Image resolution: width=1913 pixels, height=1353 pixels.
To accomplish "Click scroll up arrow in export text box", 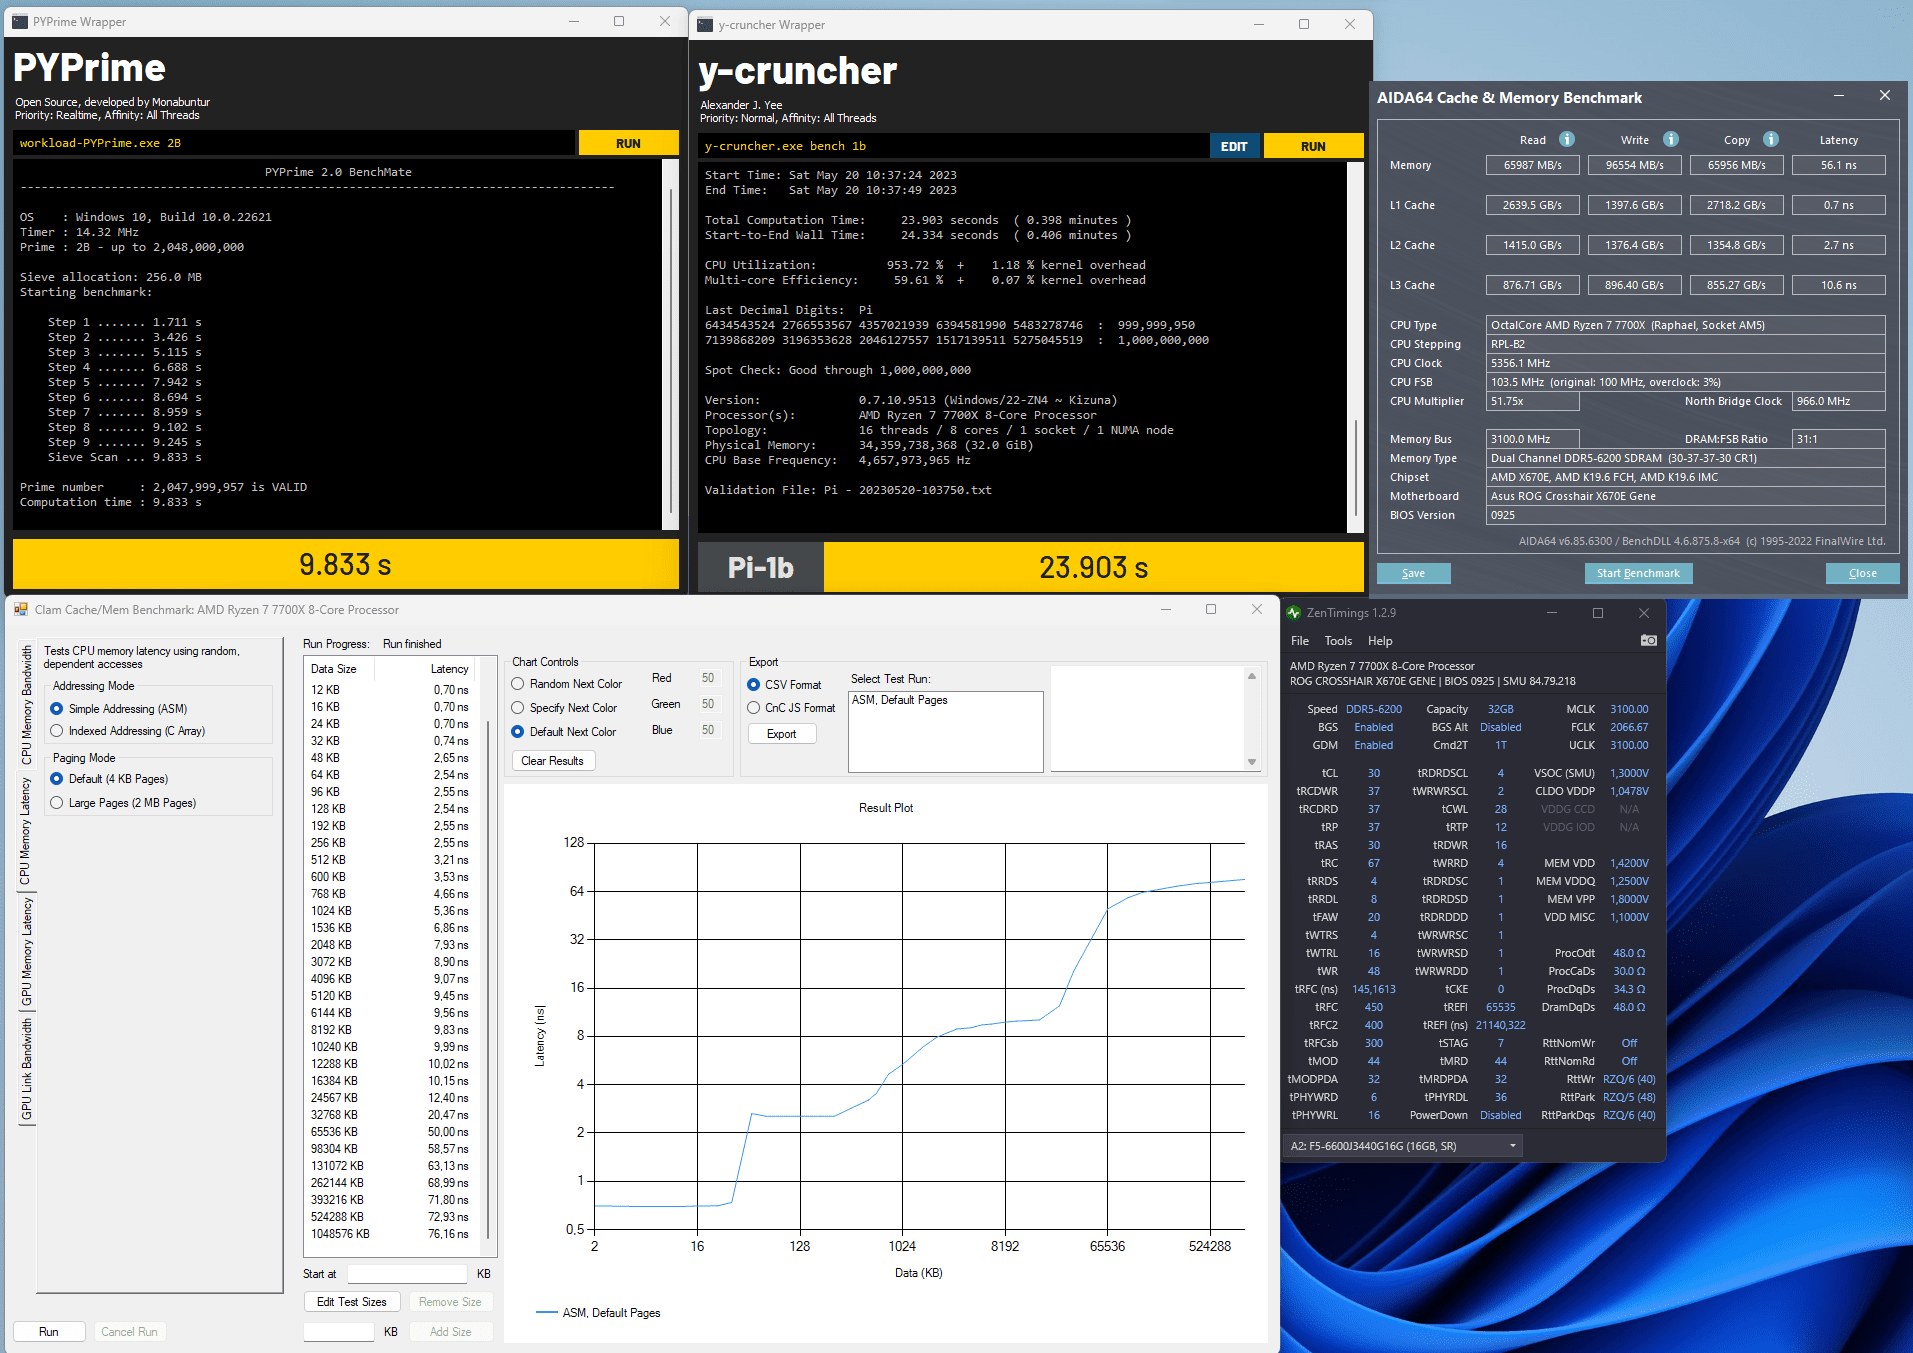I will pyautogui.click(x=1252, y=677).
